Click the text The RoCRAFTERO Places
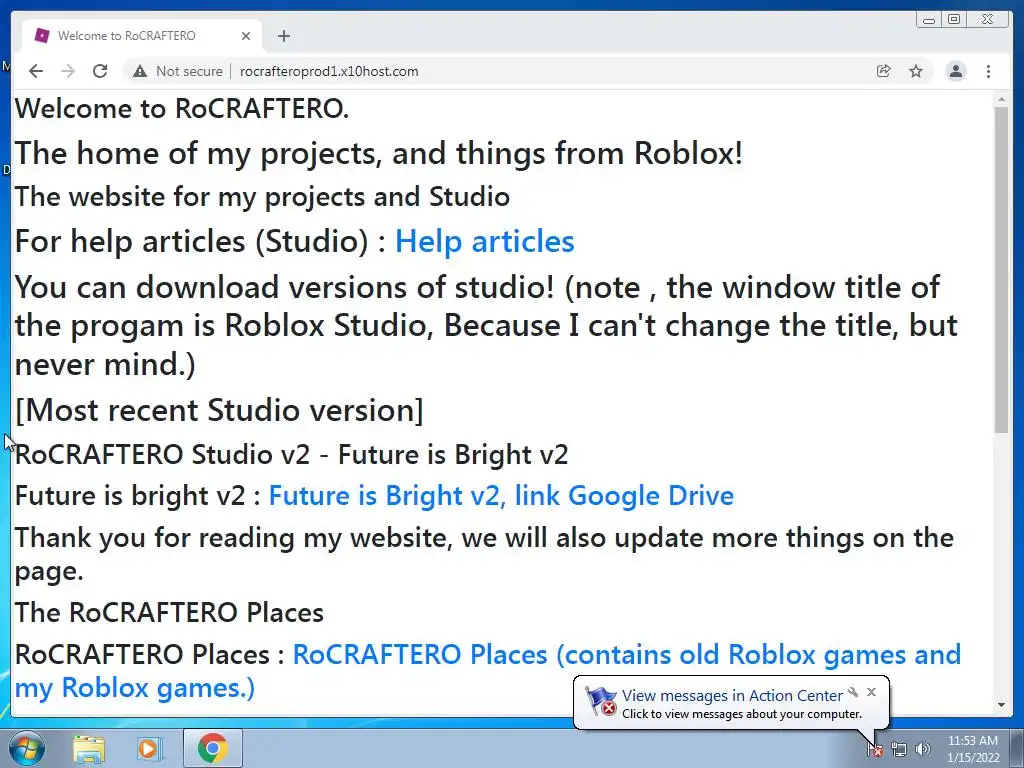This screenshot has height=768, width=1024. (169, 613)
